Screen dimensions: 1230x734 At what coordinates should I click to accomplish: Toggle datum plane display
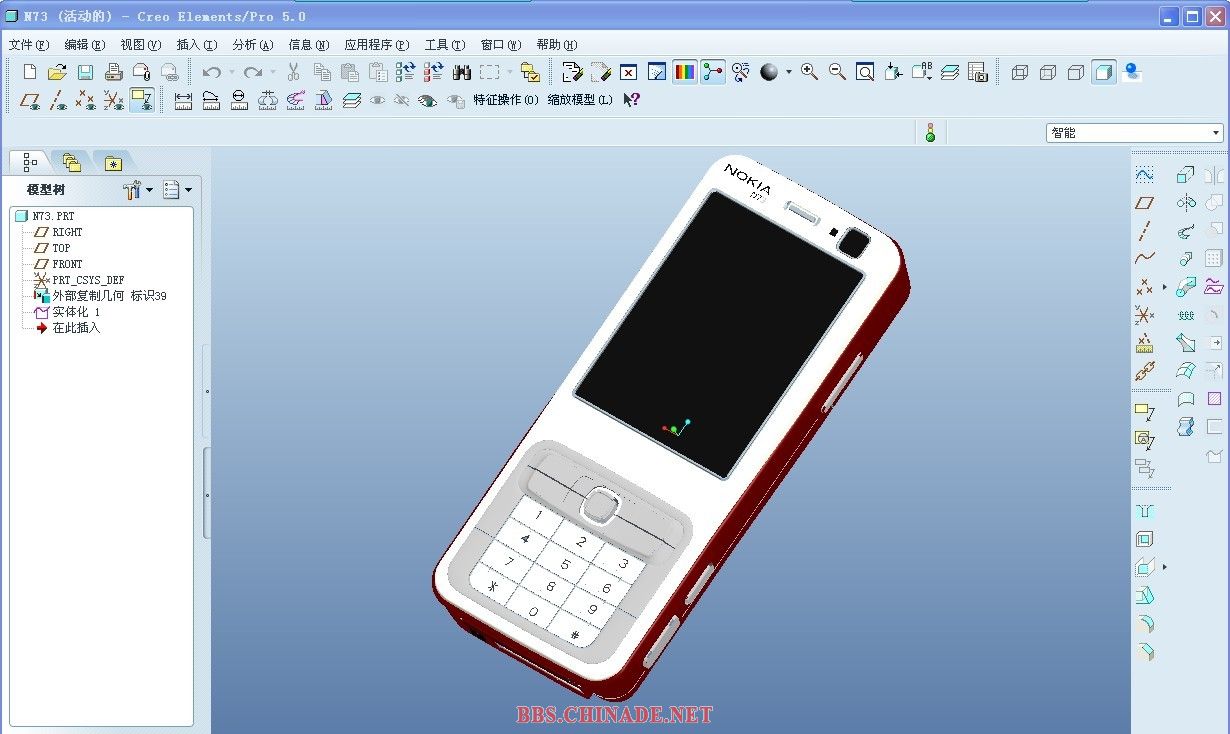coord(31,100)
